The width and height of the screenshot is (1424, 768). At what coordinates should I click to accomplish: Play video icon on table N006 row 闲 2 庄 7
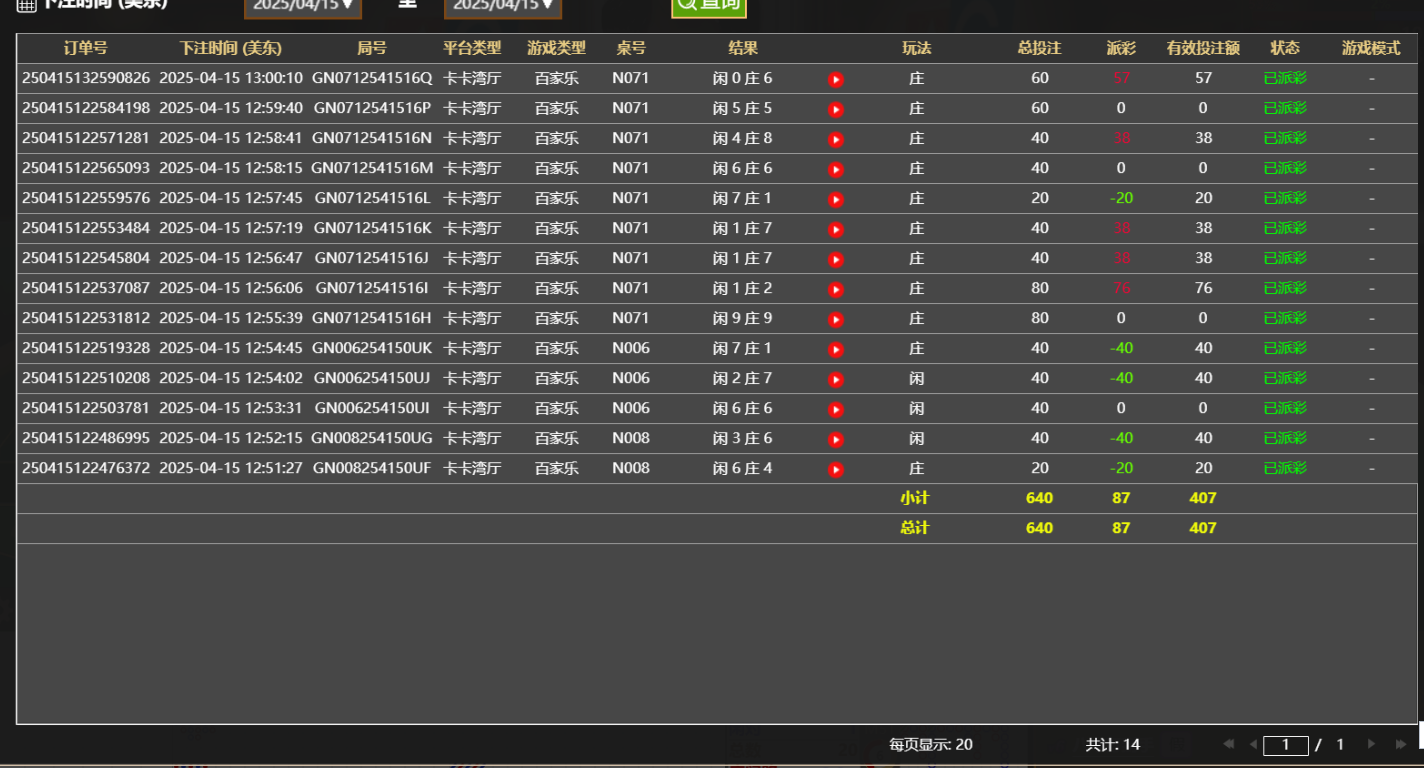click(836, 378)
